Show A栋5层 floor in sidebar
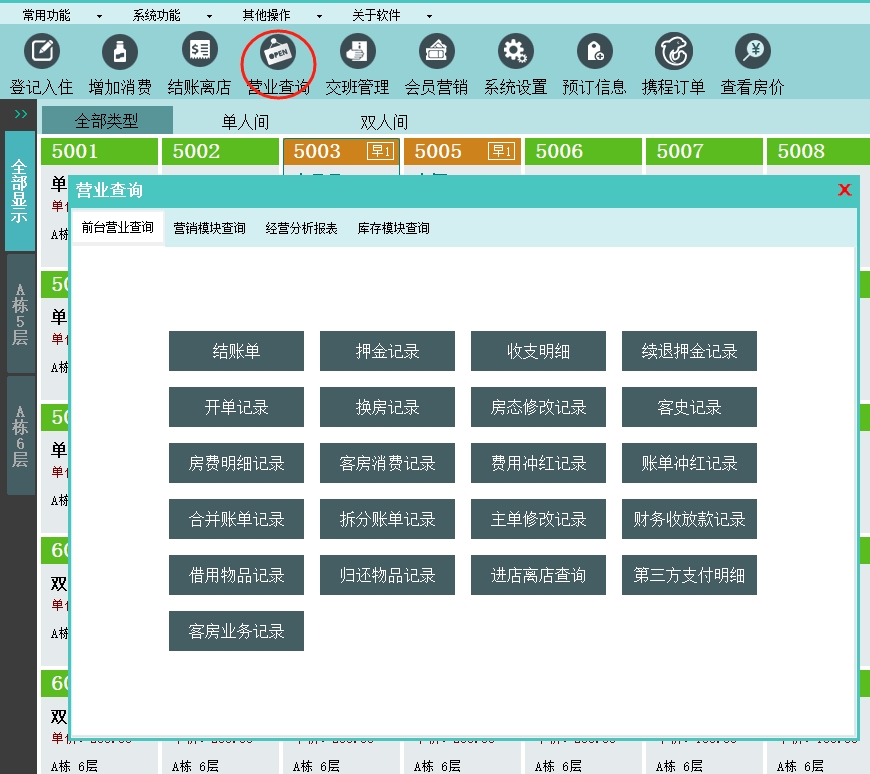The image size is (870, 774). click(20, 314)
